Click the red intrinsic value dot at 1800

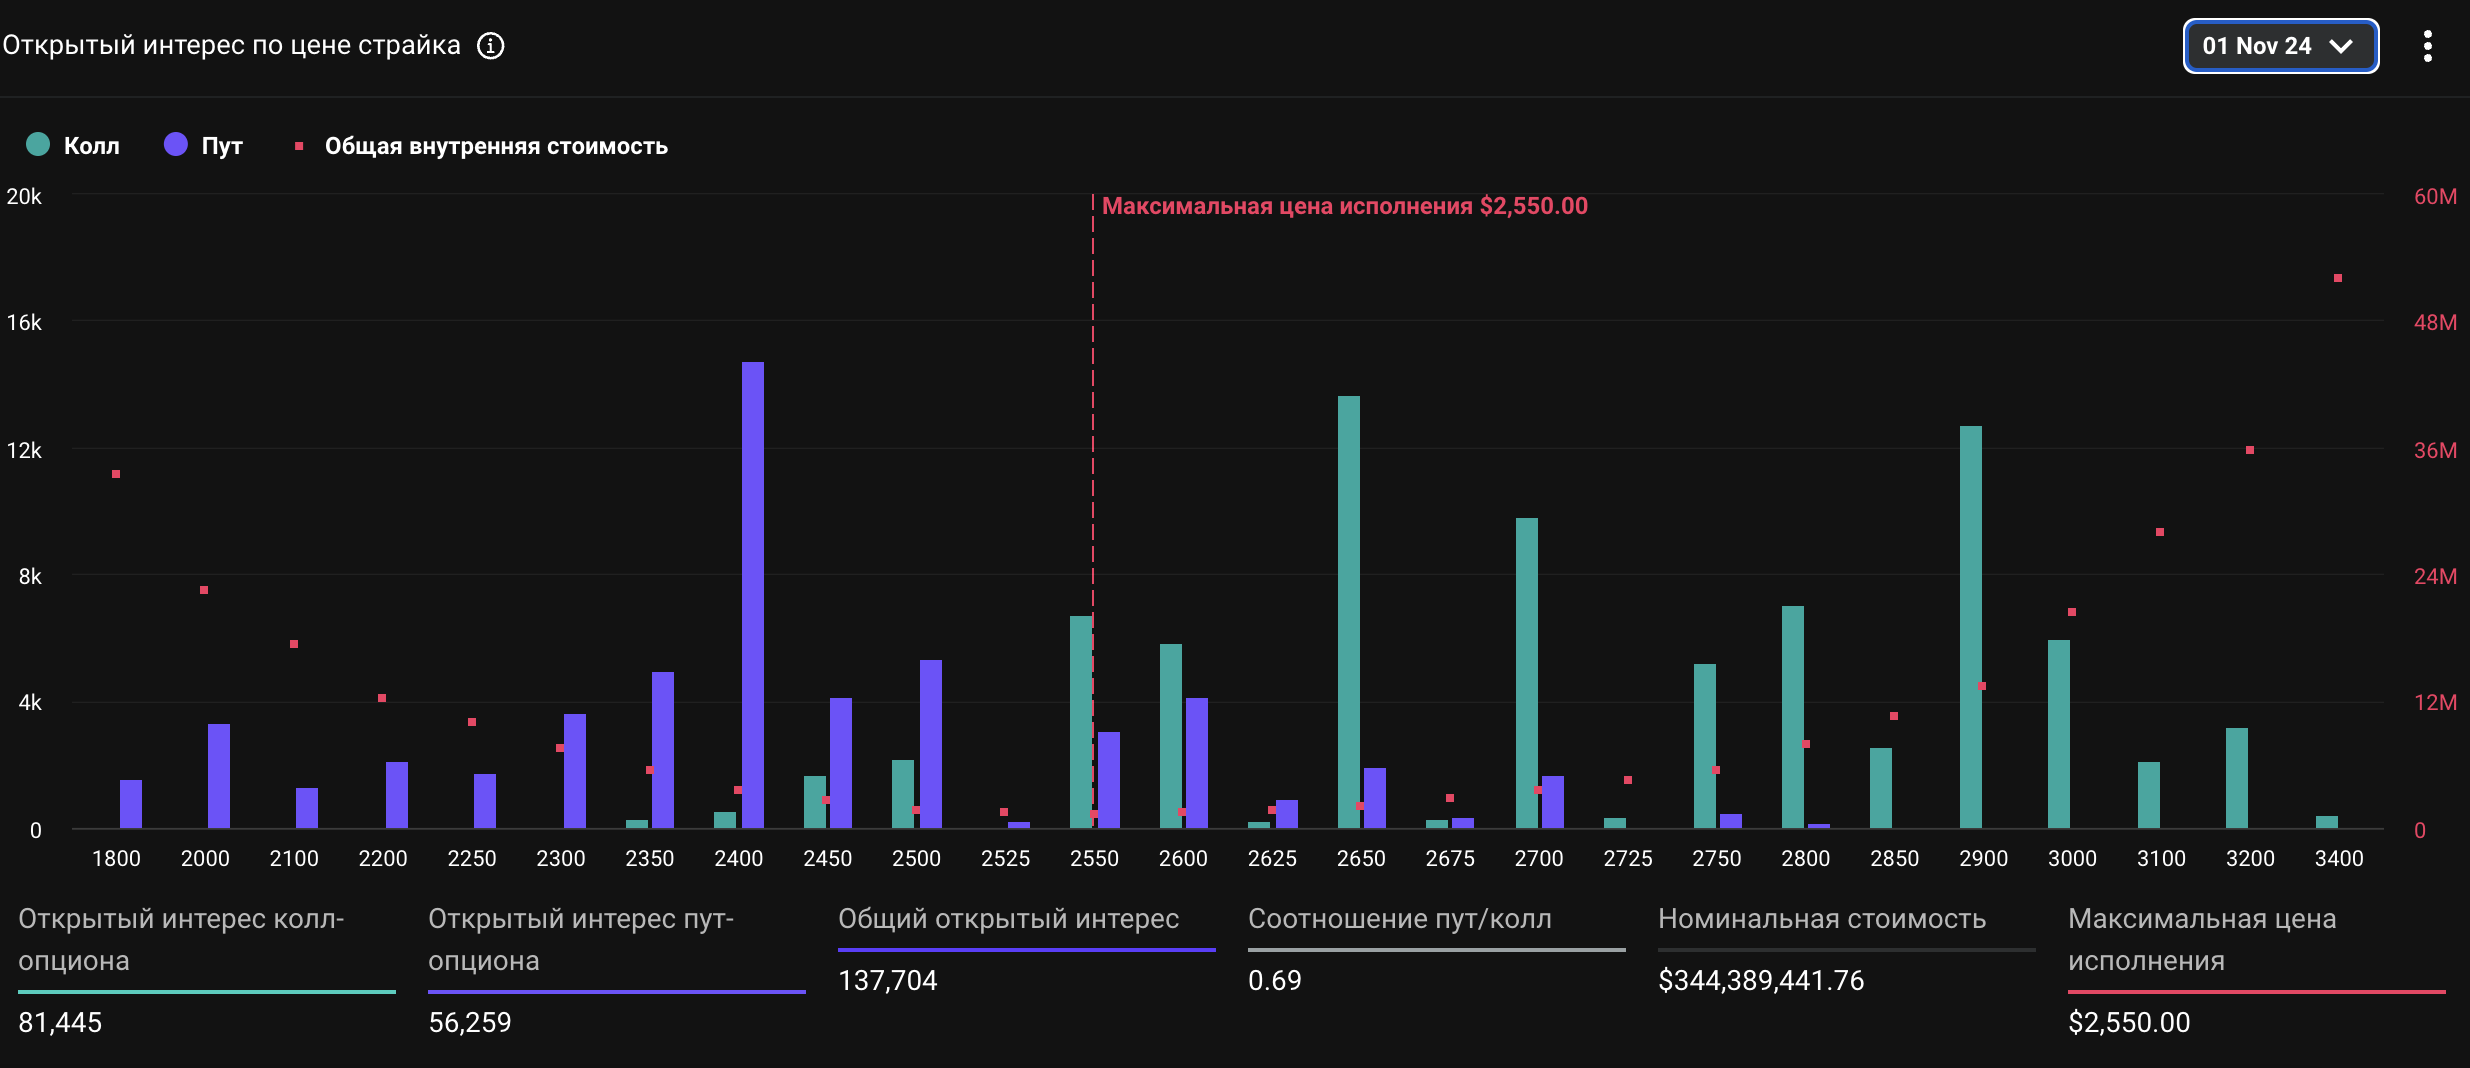click(116, 474)
